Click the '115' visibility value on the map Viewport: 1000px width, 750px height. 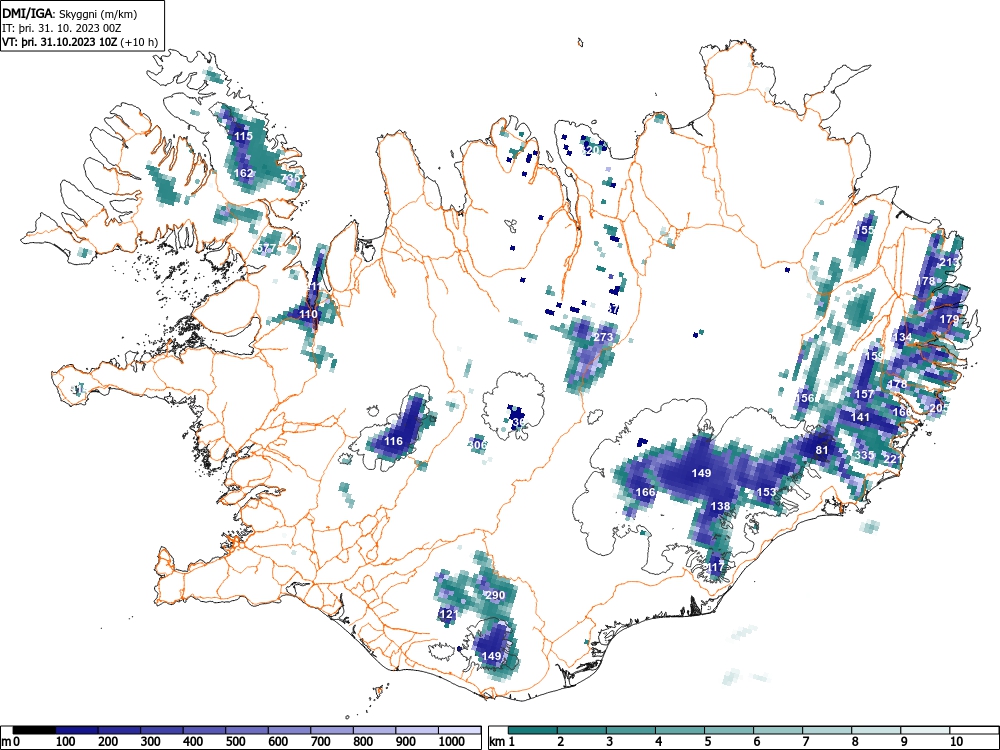click(244, 136)
